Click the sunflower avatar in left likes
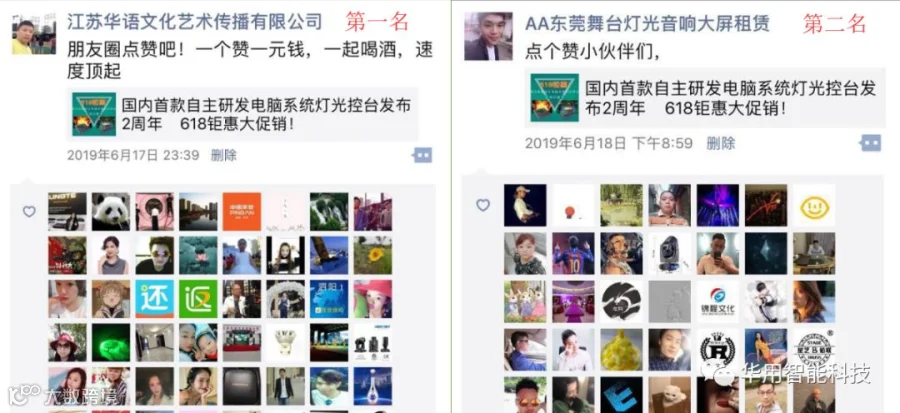 (x=373, y=255)
